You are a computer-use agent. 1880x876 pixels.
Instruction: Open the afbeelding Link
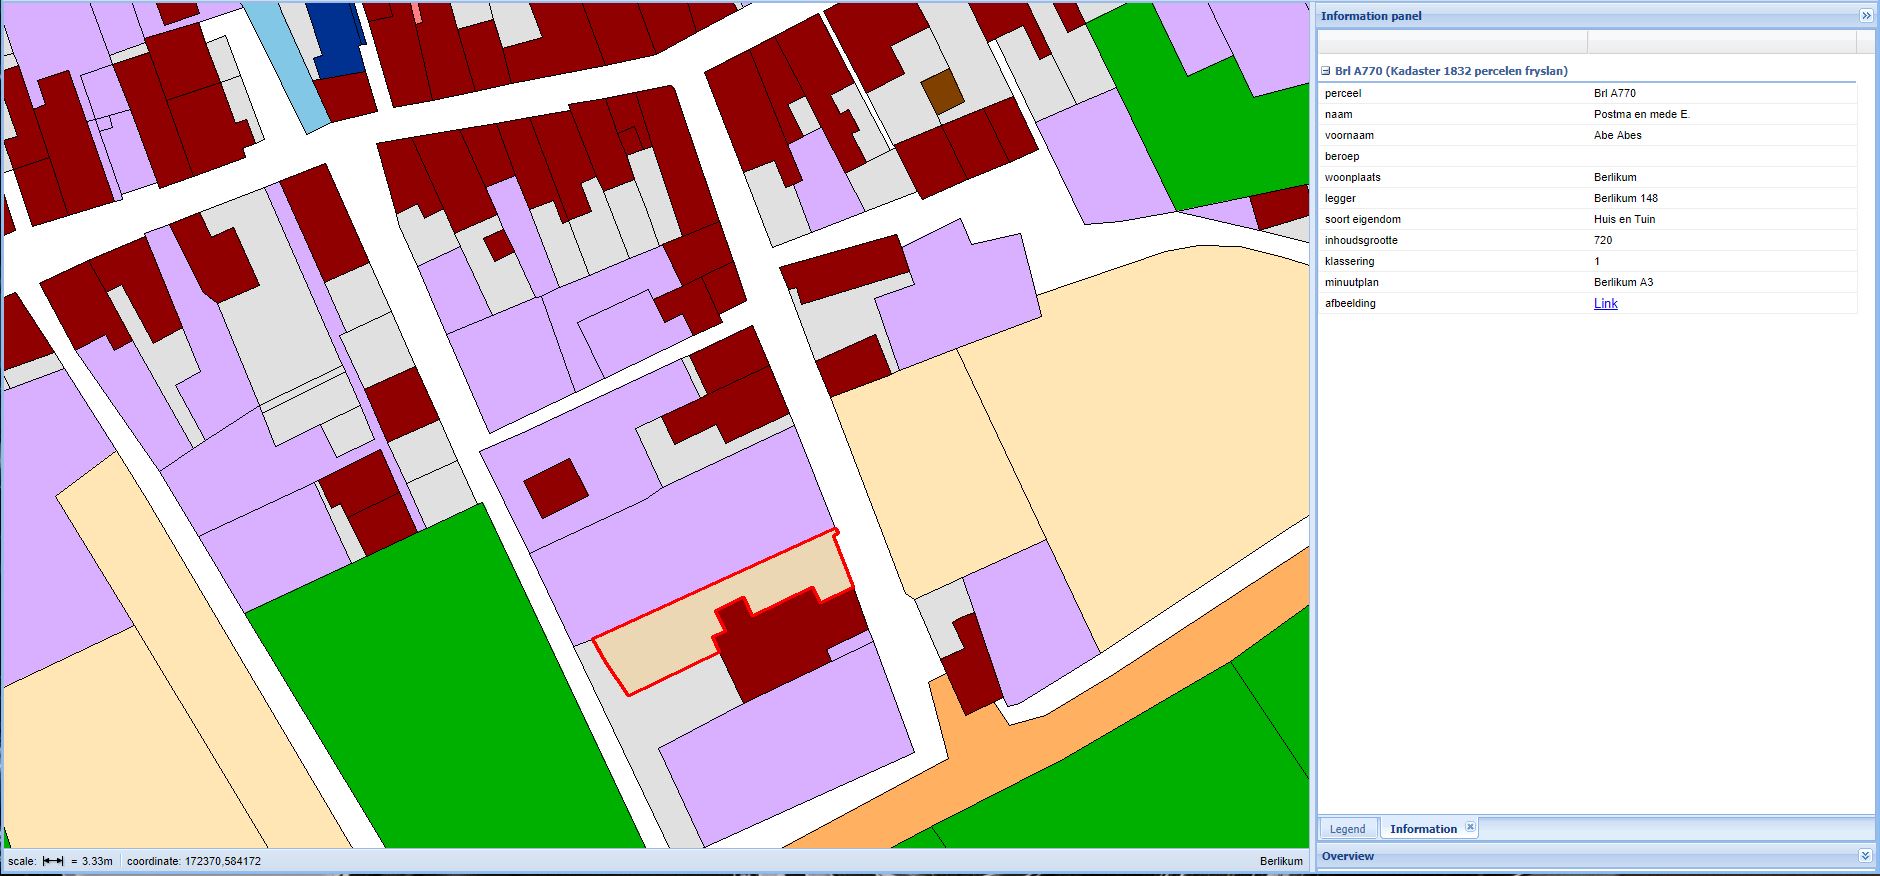(x=1605, y=304)
